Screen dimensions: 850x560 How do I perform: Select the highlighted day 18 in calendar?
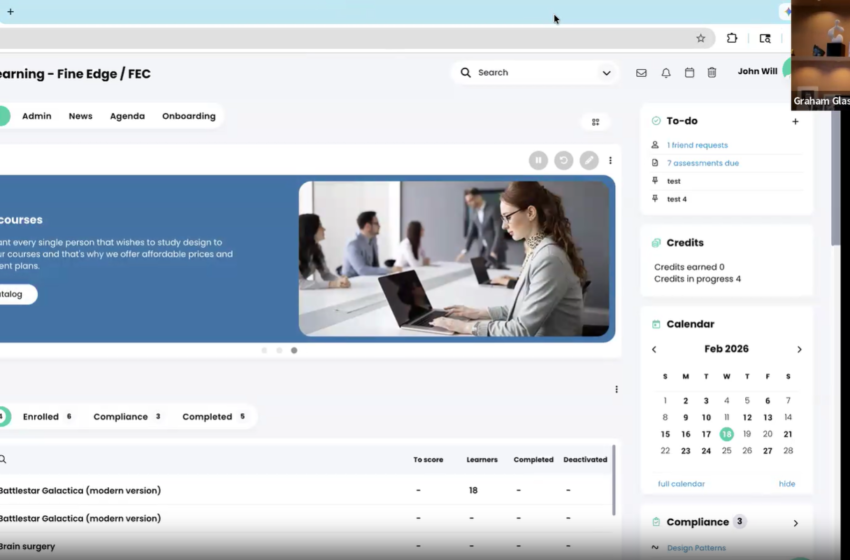[x=726, y=434]
